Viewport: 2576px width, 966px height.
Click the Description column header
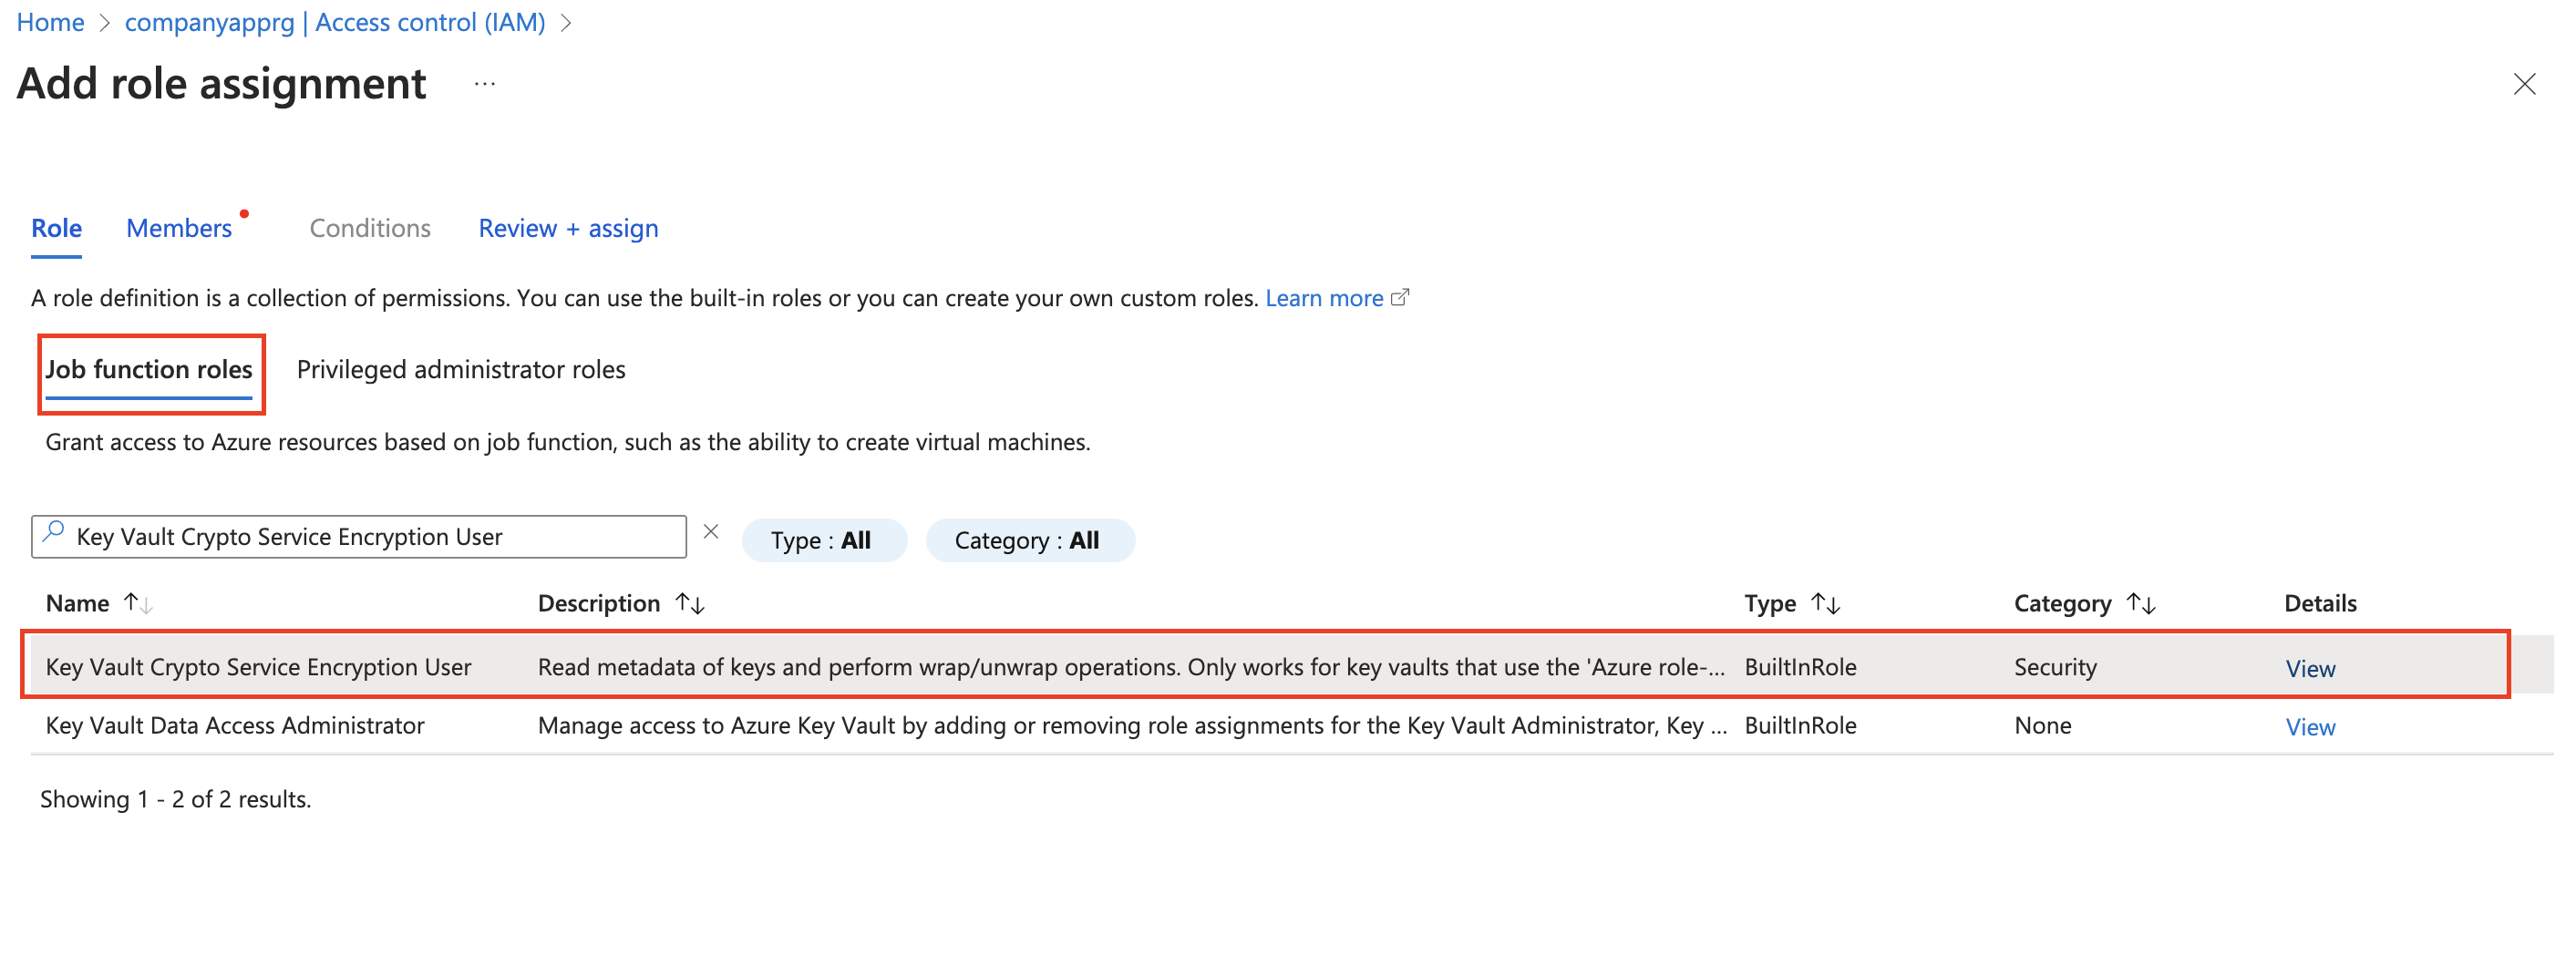coord(599,603)
